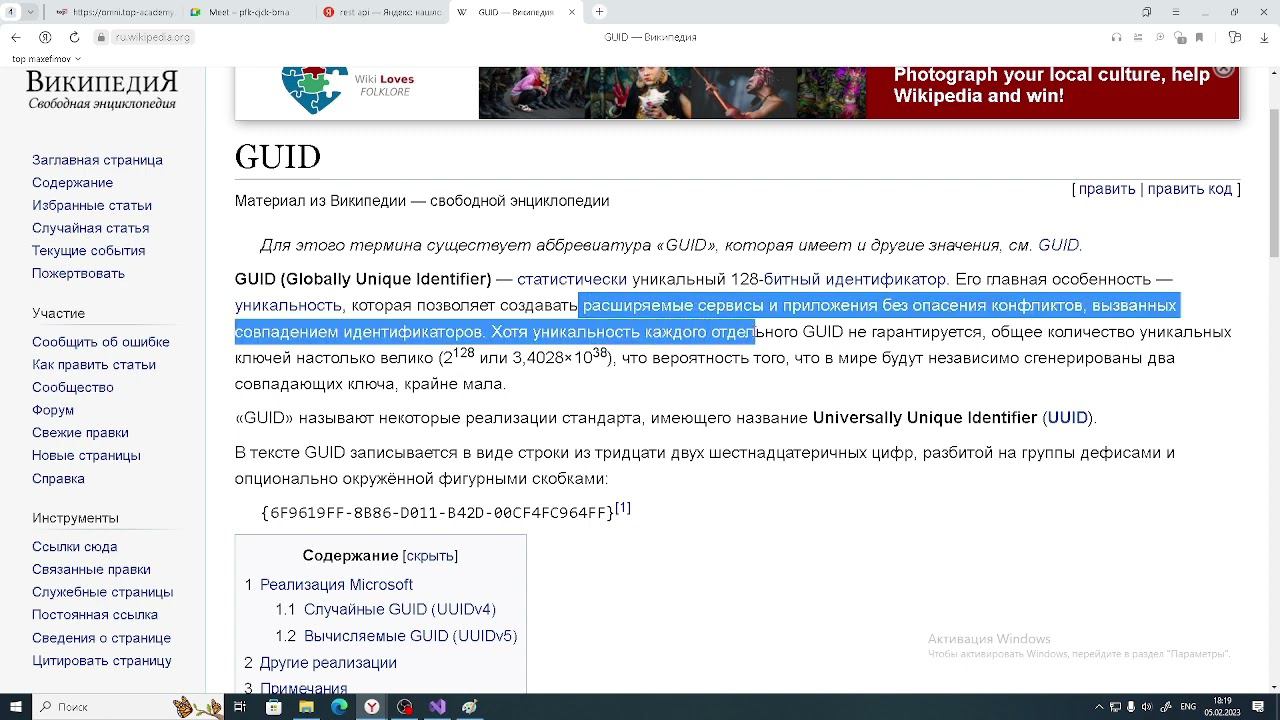This screenshot has width=1280, height=720.
Task: Open Task View on the taskbar
Action: [240, 707]
